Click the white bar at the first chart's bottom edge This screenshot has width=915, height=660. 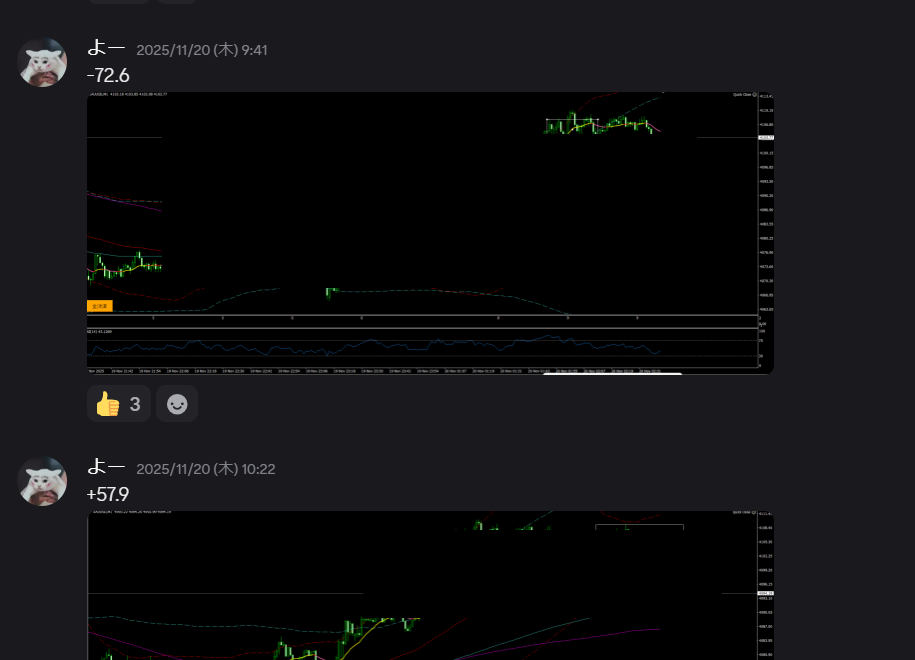[x=612, y=373]
